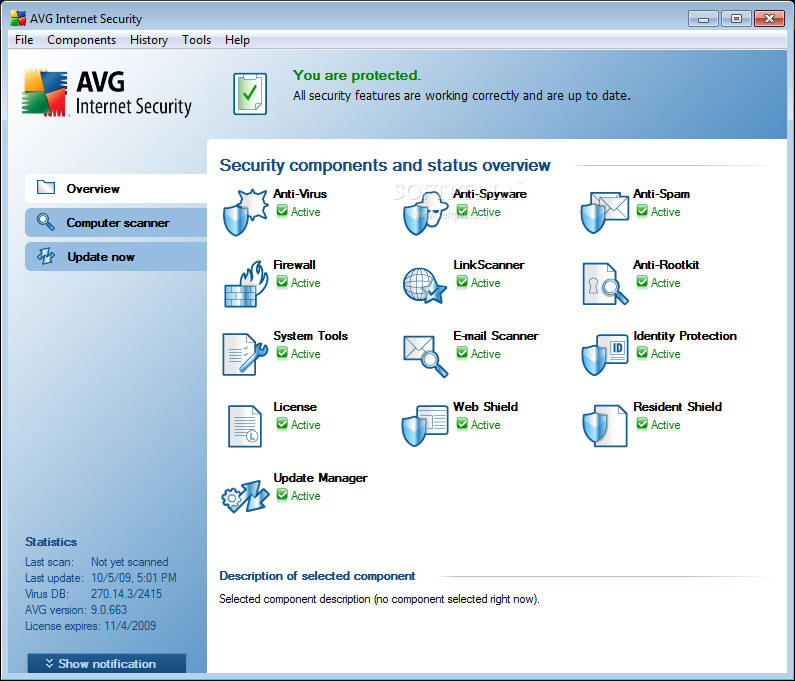Maximize the AVG Internet Security window
Screen dimensions: 795x681
click(x=736, y=19)
